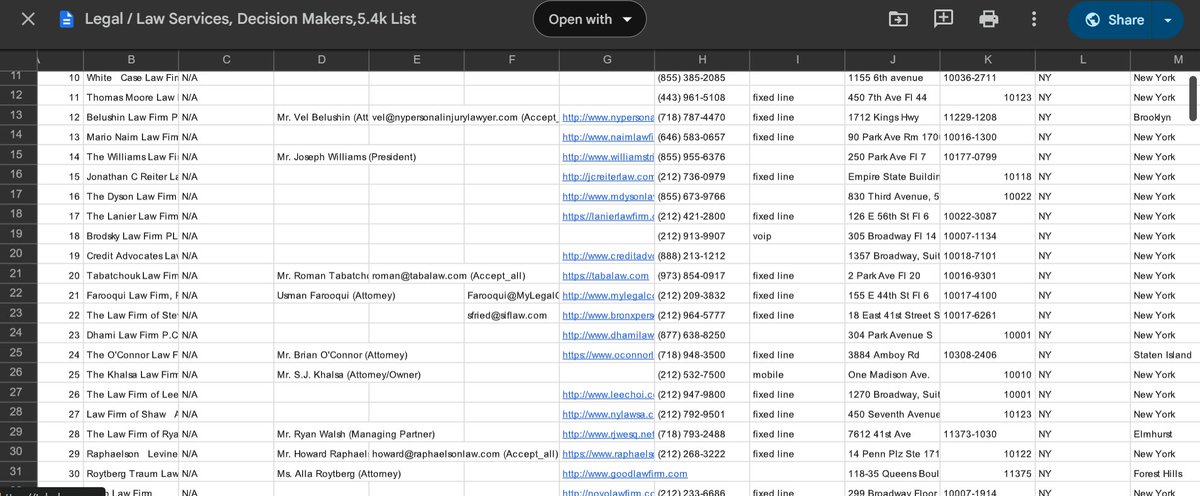The image size is (1200, 496).
Task: Click zip code '10308-2406'
Action: tap(970, 355)
